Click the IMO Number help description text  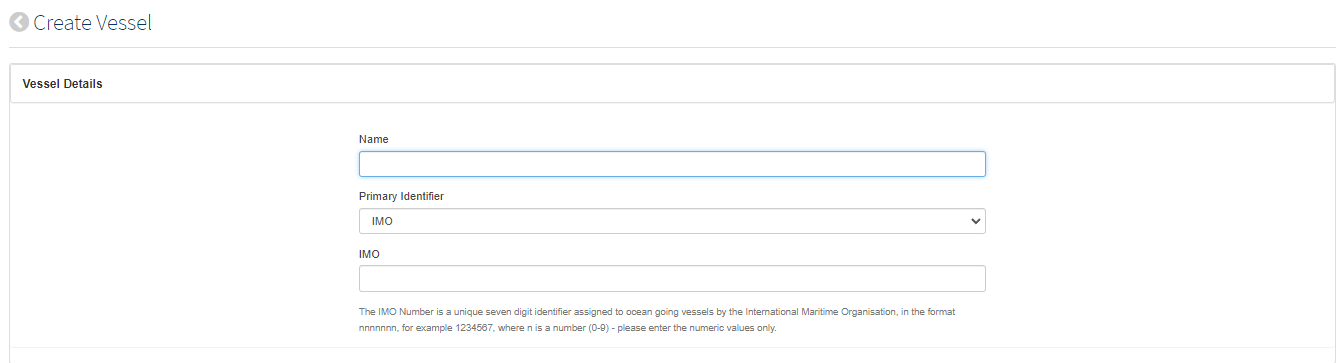tap(657, 320)
